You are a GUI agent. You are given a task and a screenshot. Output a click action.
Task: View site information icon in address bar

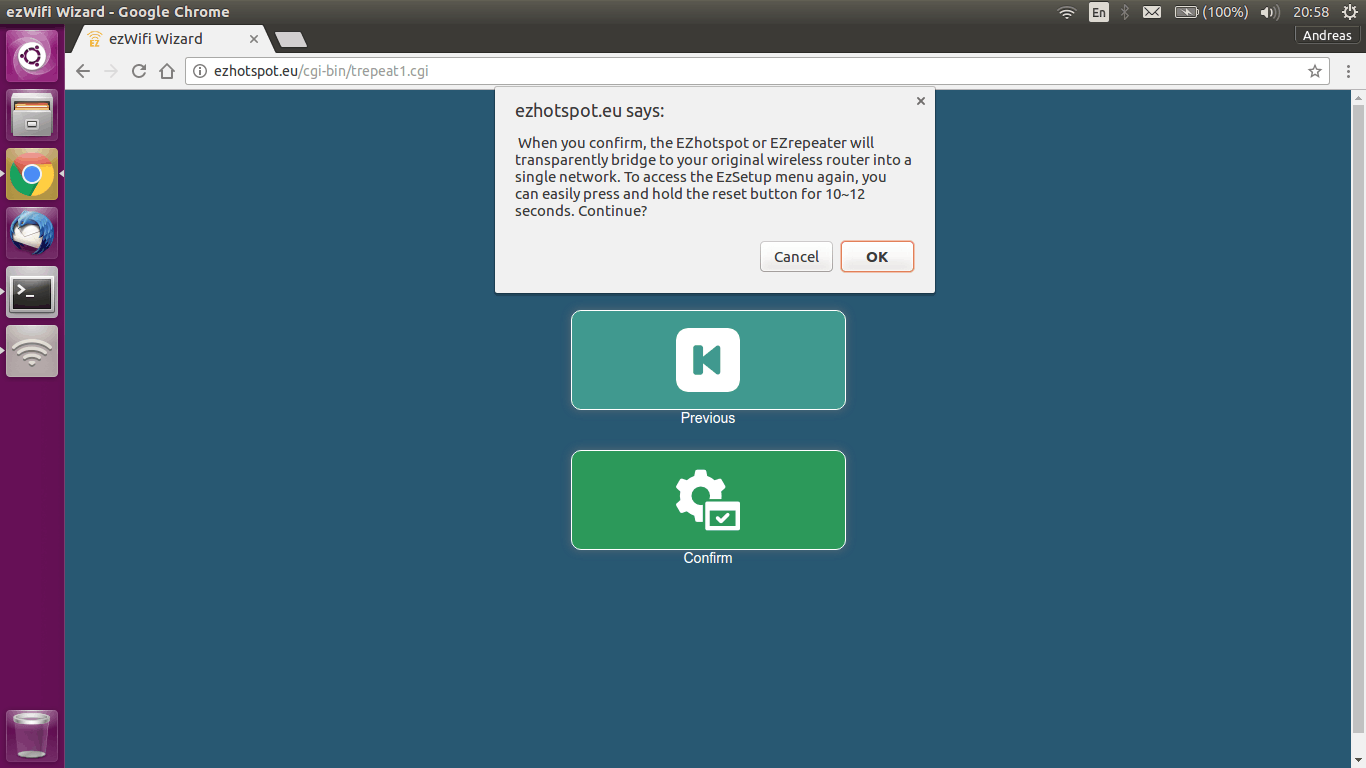(199, 71)
